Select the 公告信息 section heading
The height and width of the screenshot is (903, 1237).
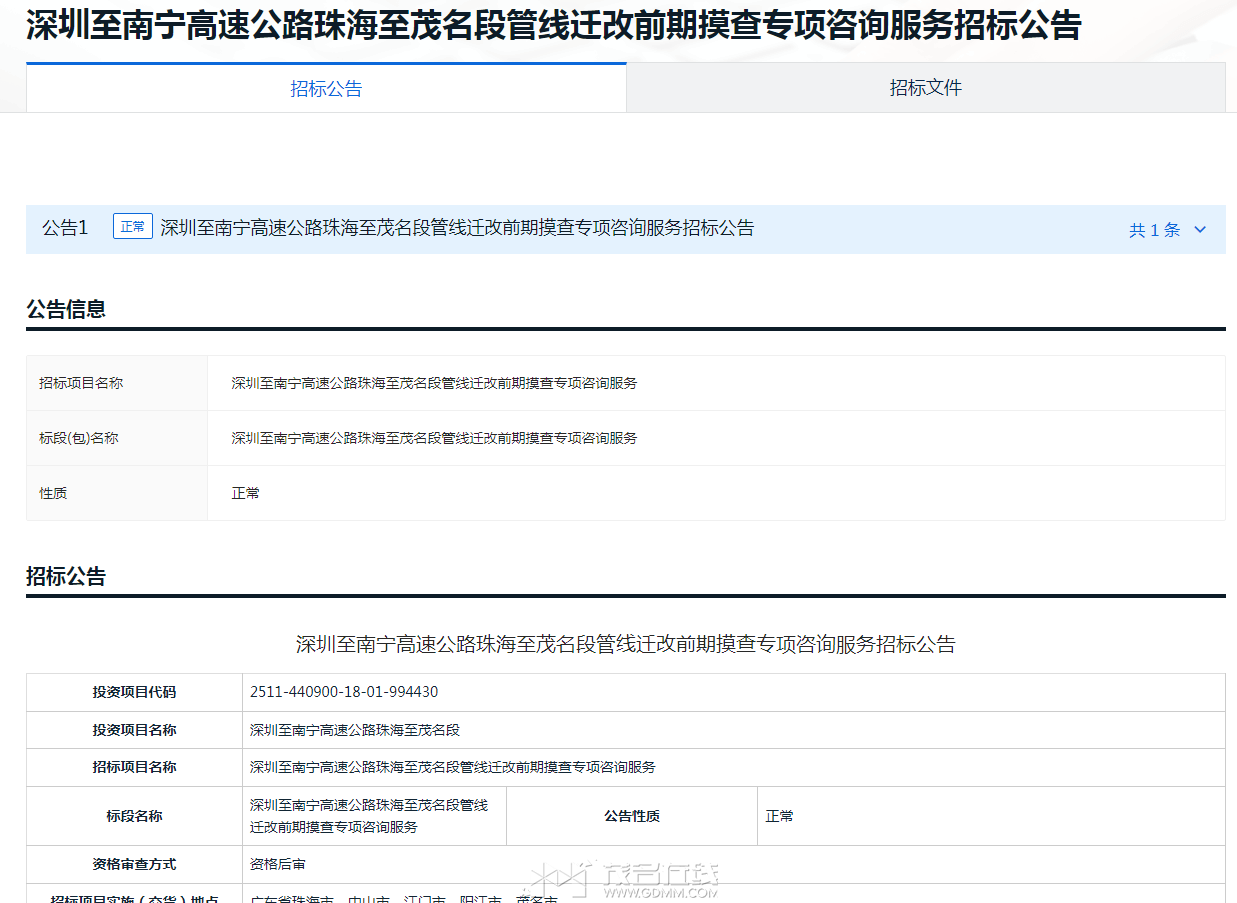tap(66, 309)
